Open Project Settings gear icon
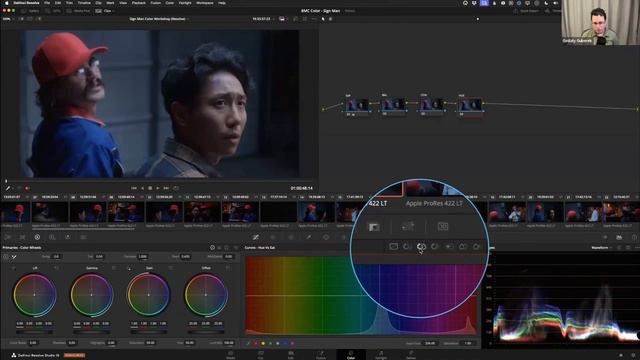This screenshot has height=360, width=640. point(633,355)
